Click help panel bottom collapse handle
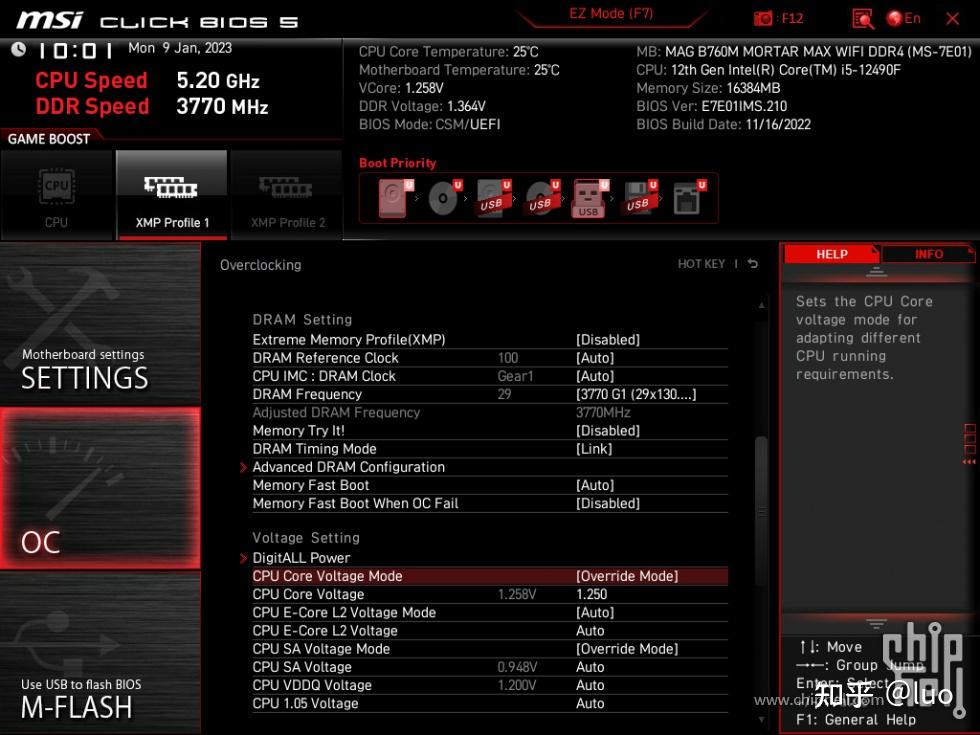 (876, 624)
